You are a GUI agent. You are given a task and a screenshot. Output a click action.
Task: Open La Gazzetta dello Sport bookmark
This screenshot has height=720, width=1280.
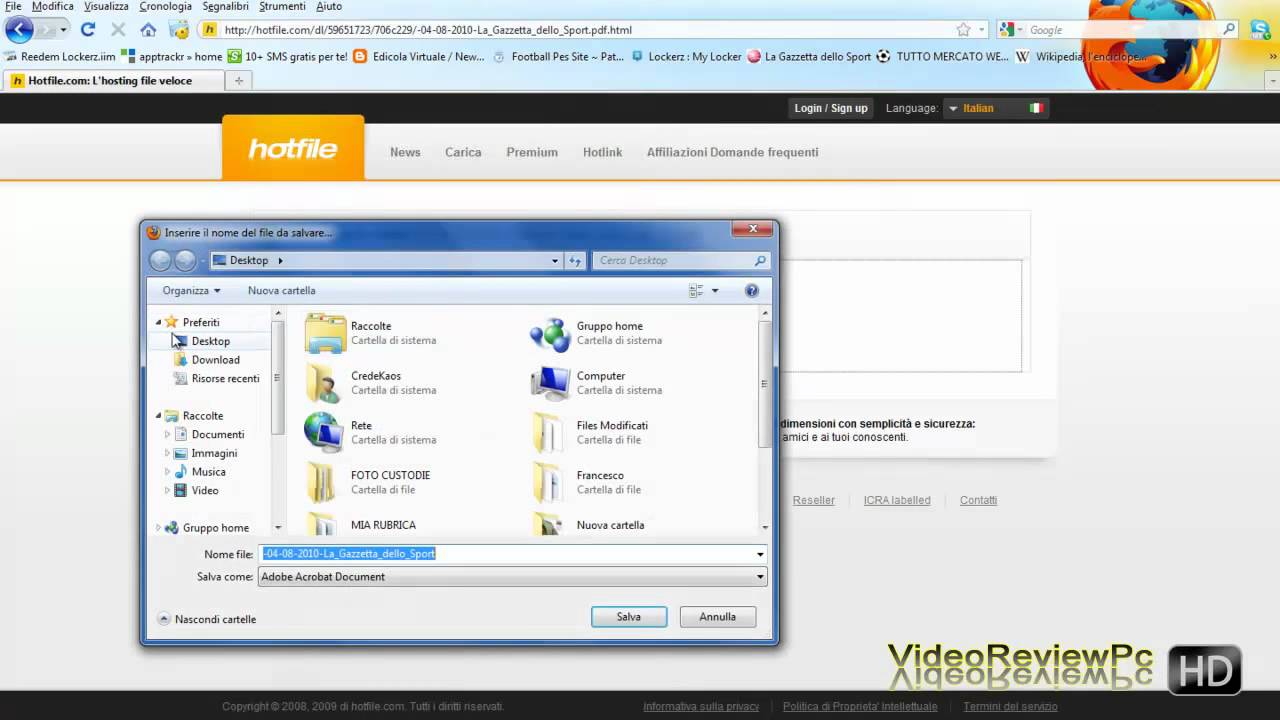coord(809,57)
